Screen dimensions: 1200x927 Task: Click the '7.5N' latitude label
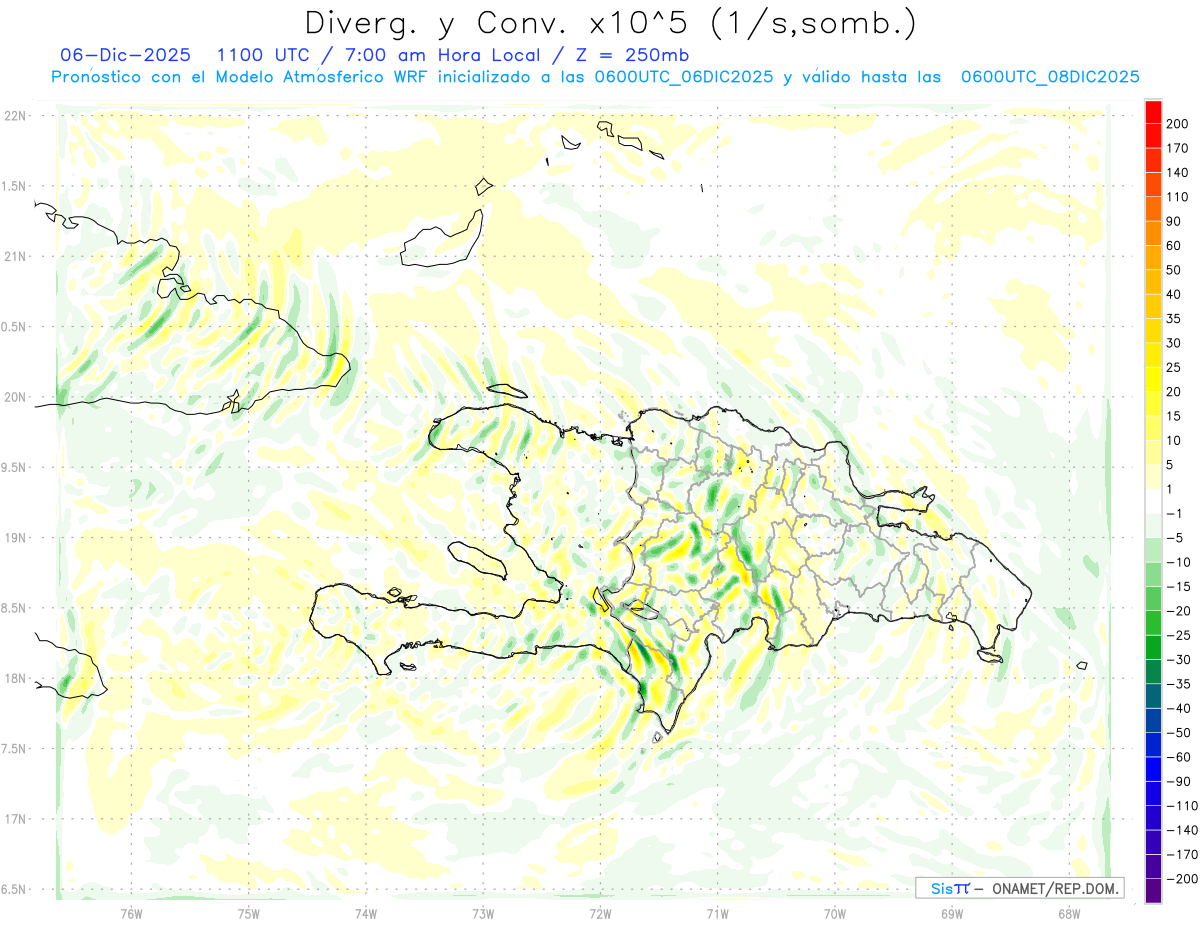15,748
